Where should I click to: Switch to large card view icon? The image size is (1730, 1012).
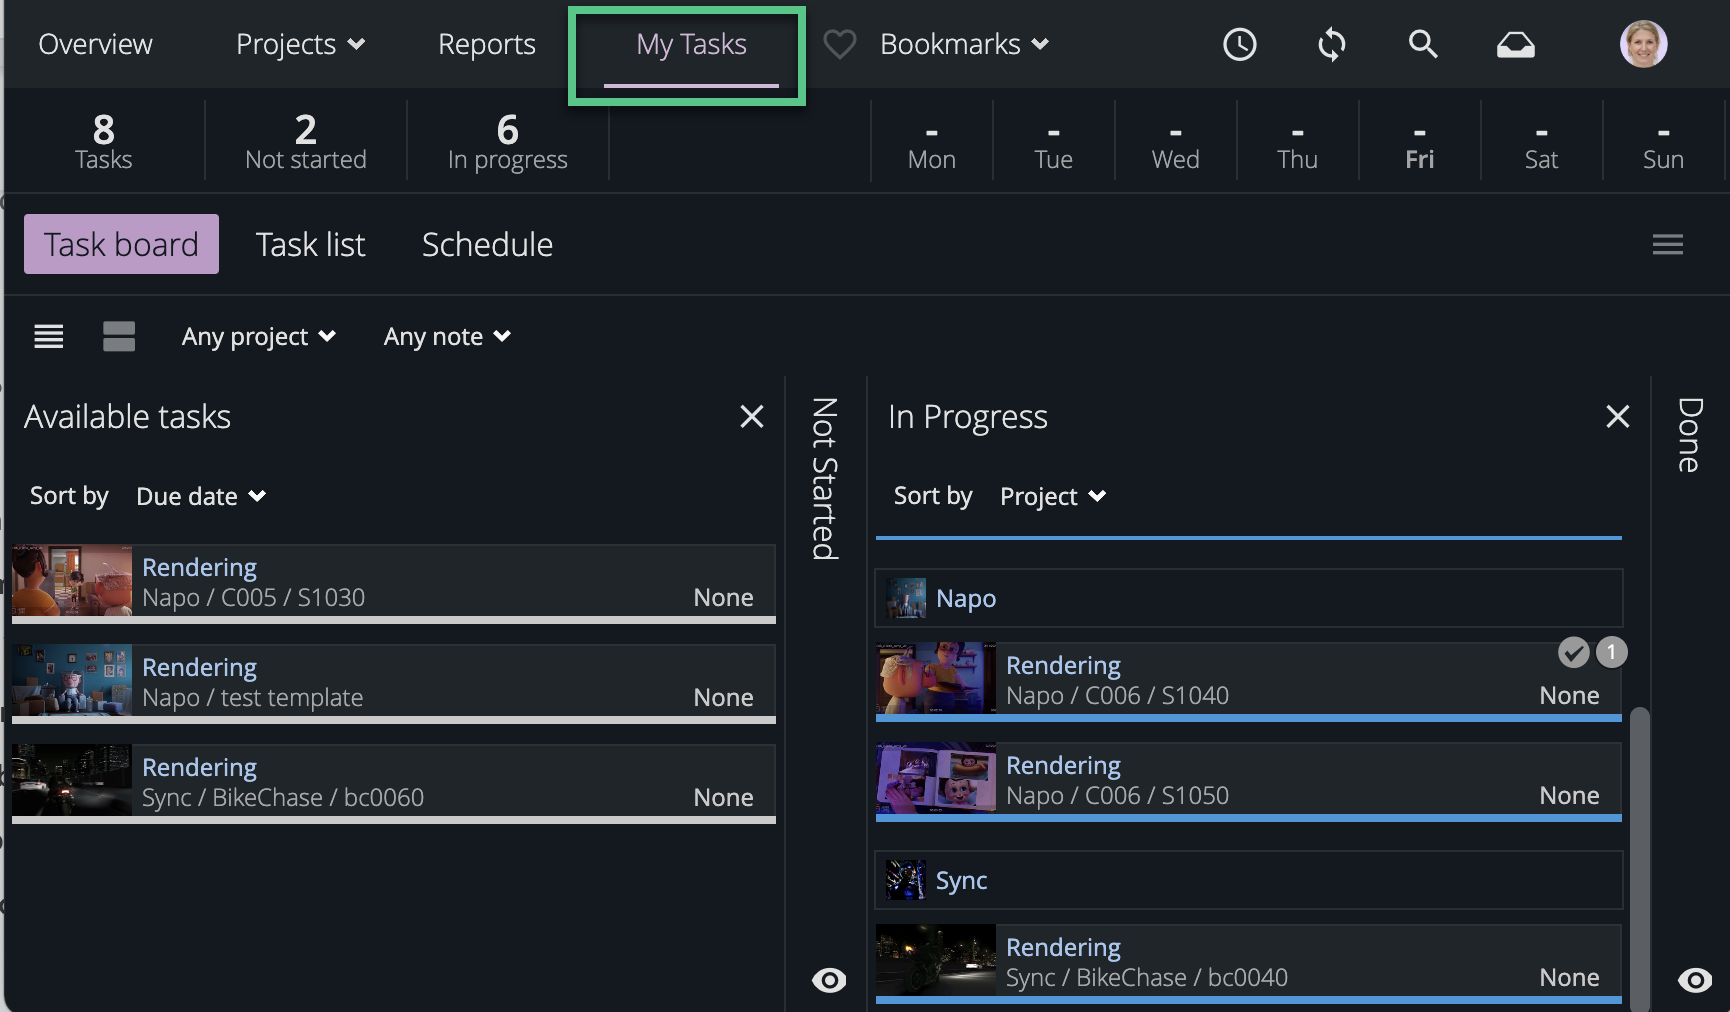[119, 337]
